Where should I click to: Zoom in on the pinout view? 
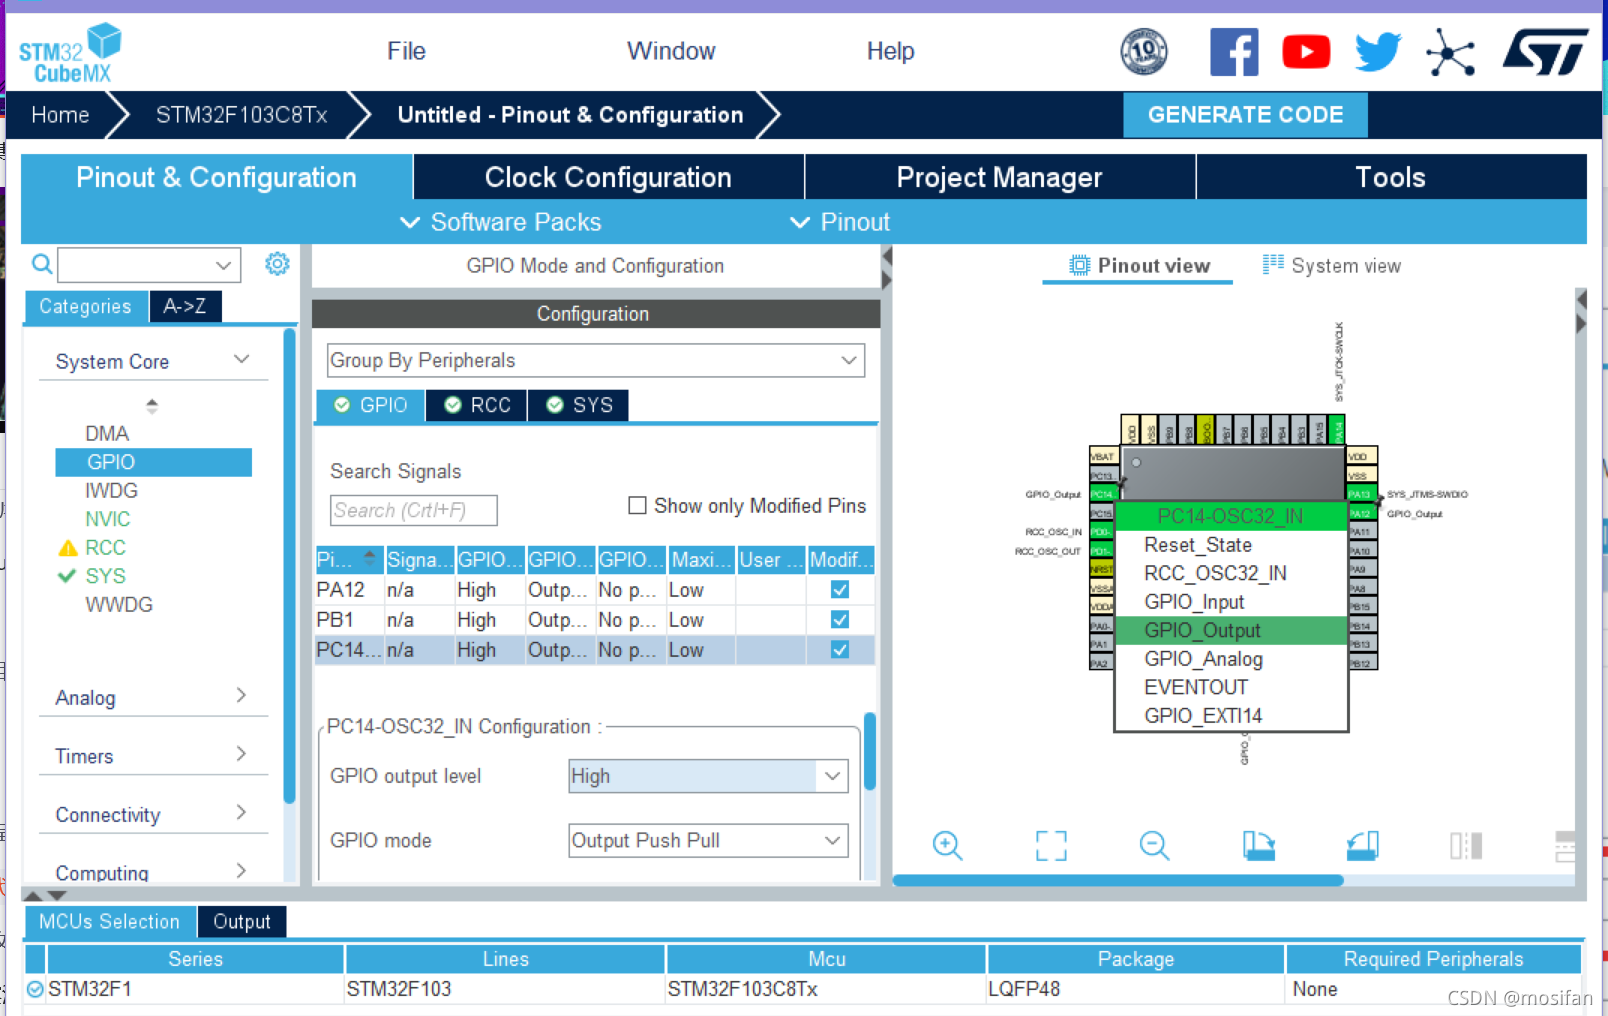[x=947, y=846]
